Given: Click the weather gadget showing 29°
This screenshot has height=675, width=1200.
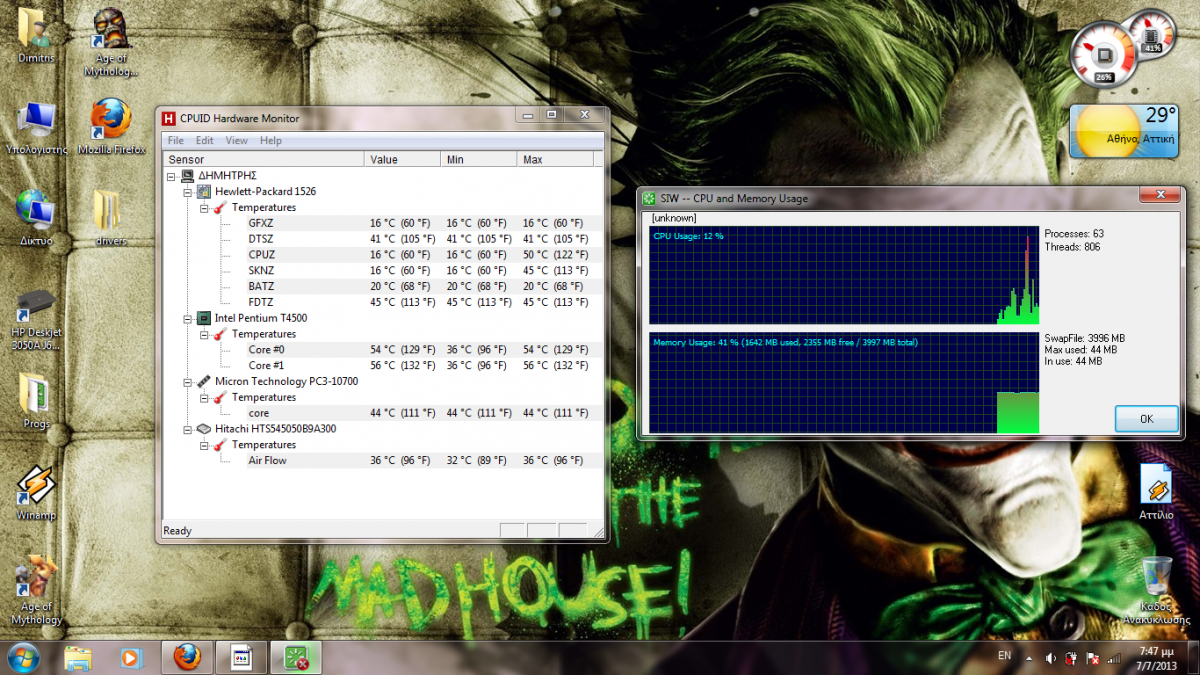Looking at the screenshot, I should pyautogui.click(x=1126, y=131).
